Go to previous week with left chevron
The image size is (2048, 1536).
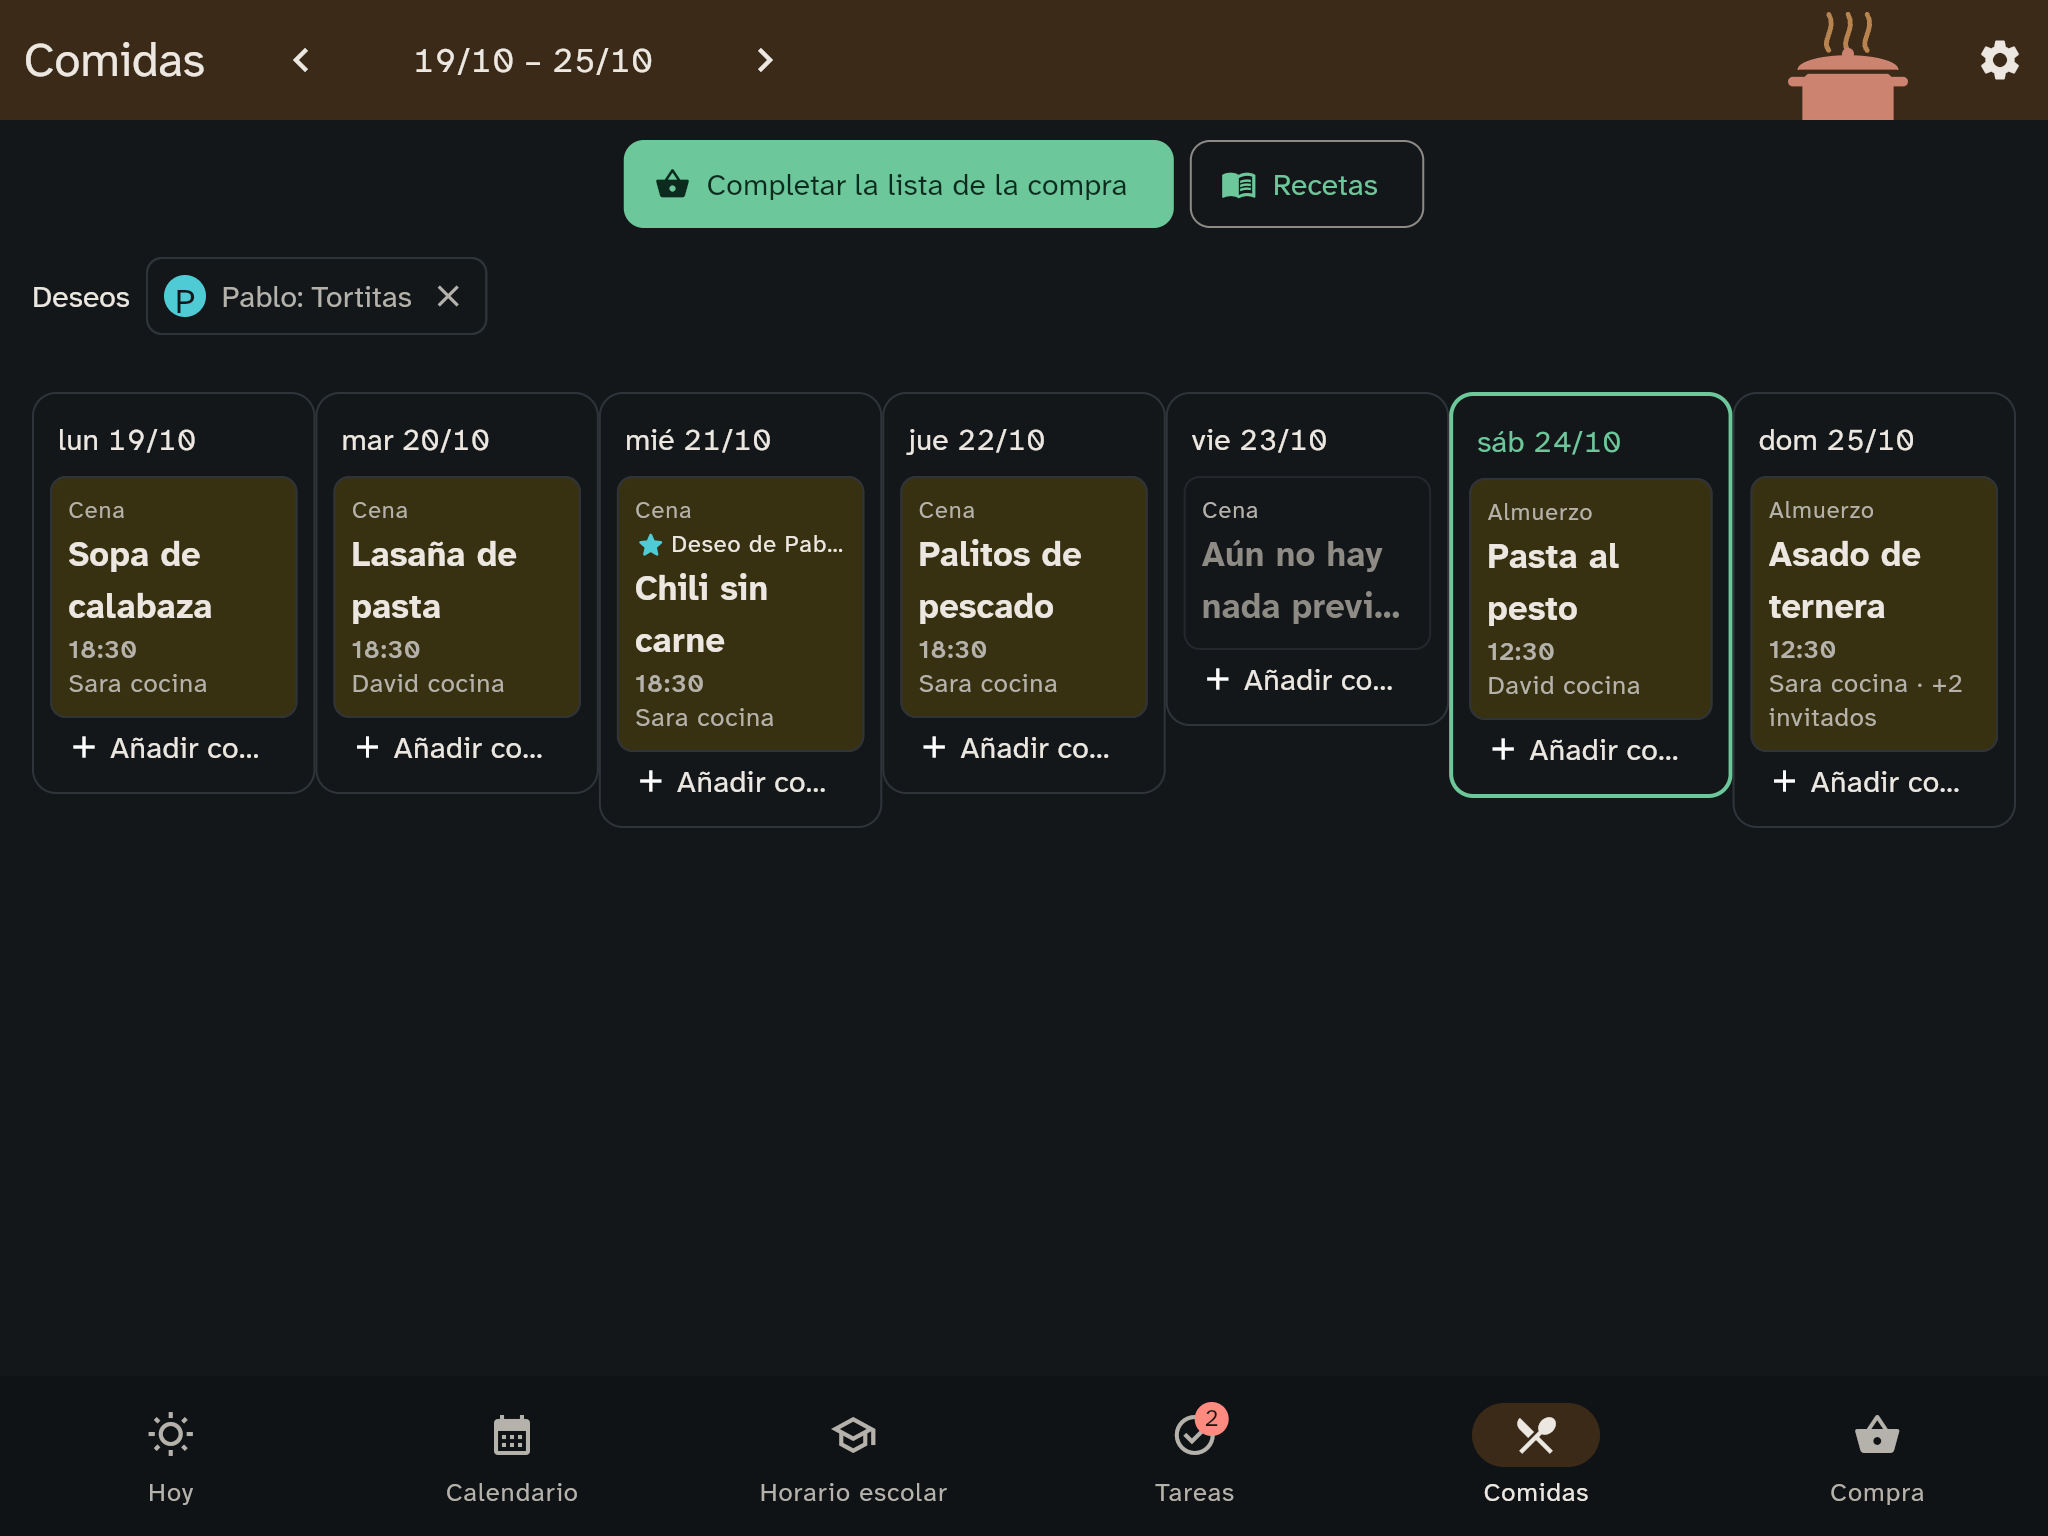pos(301,60)
